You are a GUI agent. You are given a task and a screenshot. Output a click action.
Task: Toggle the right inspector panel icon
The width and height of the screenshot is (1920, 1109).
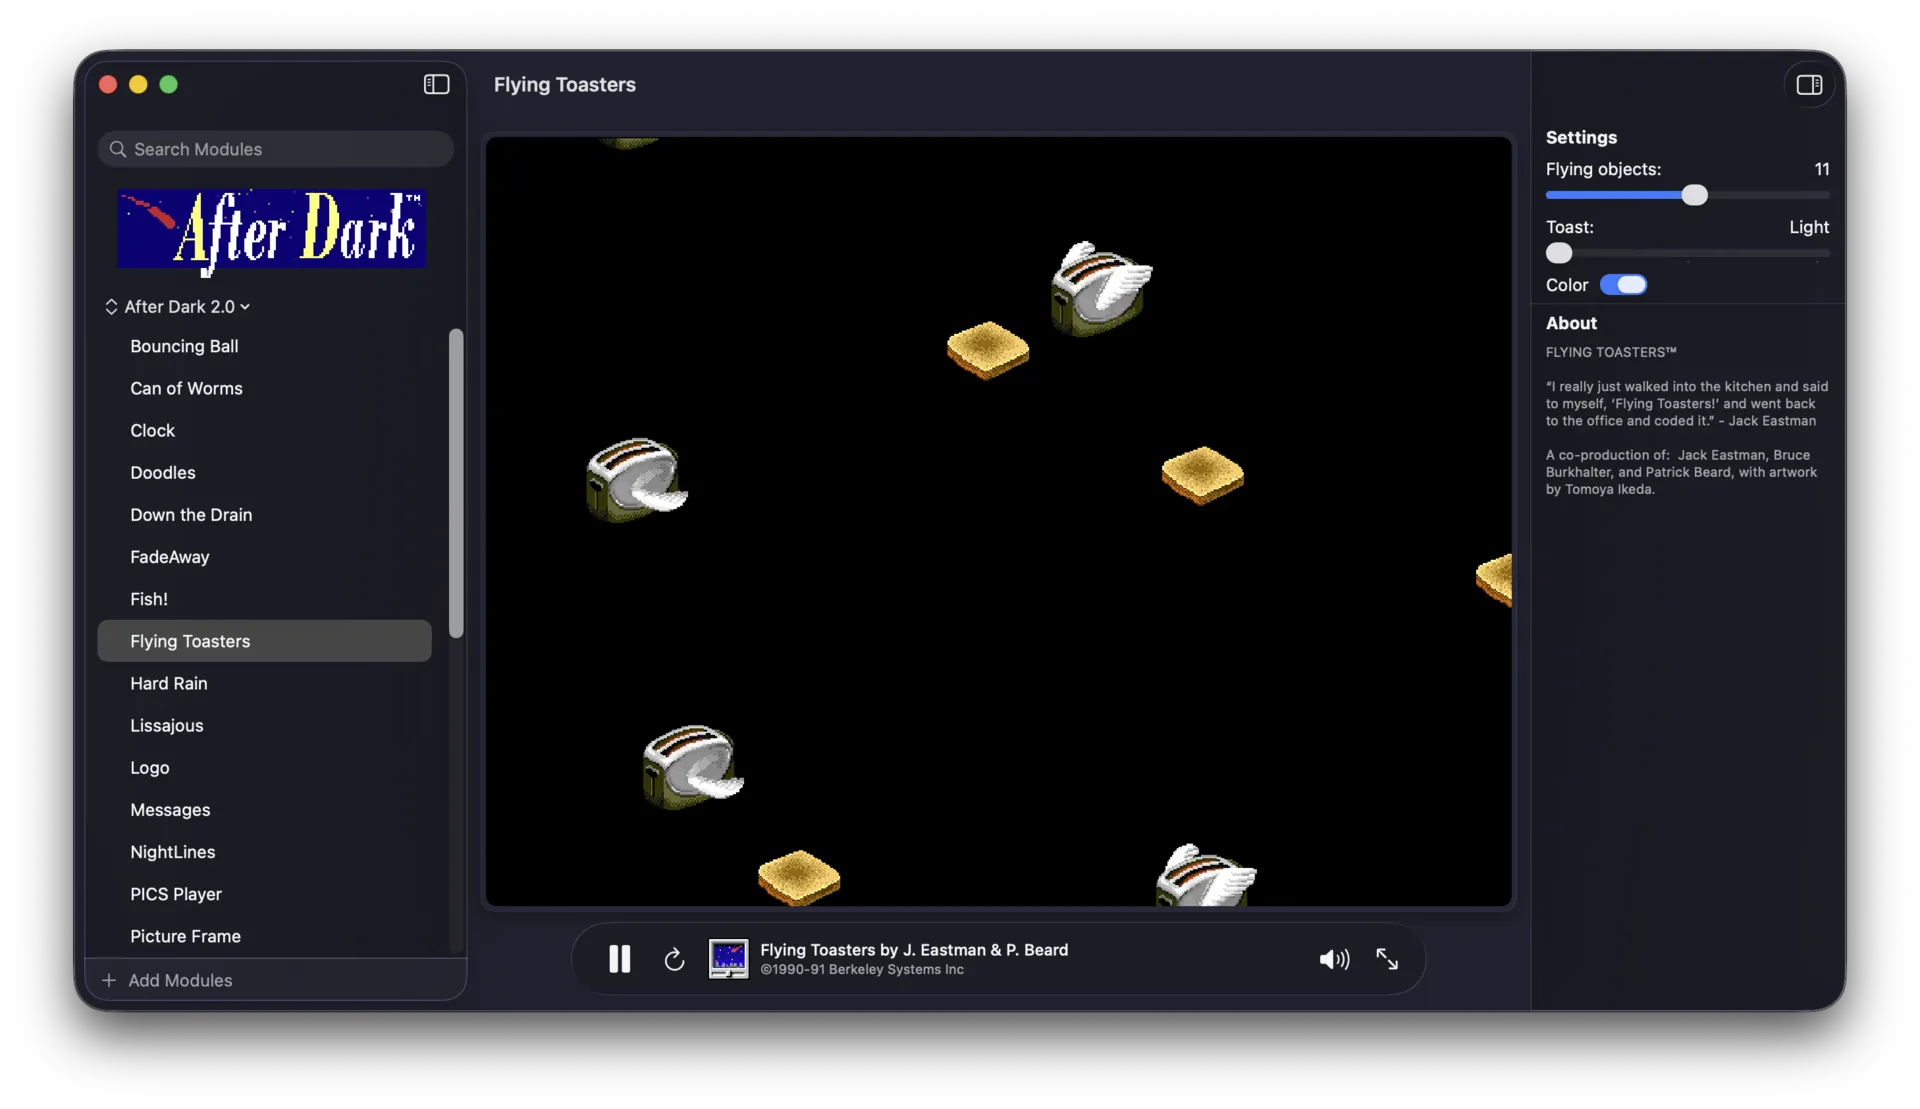pos(1809,85)
